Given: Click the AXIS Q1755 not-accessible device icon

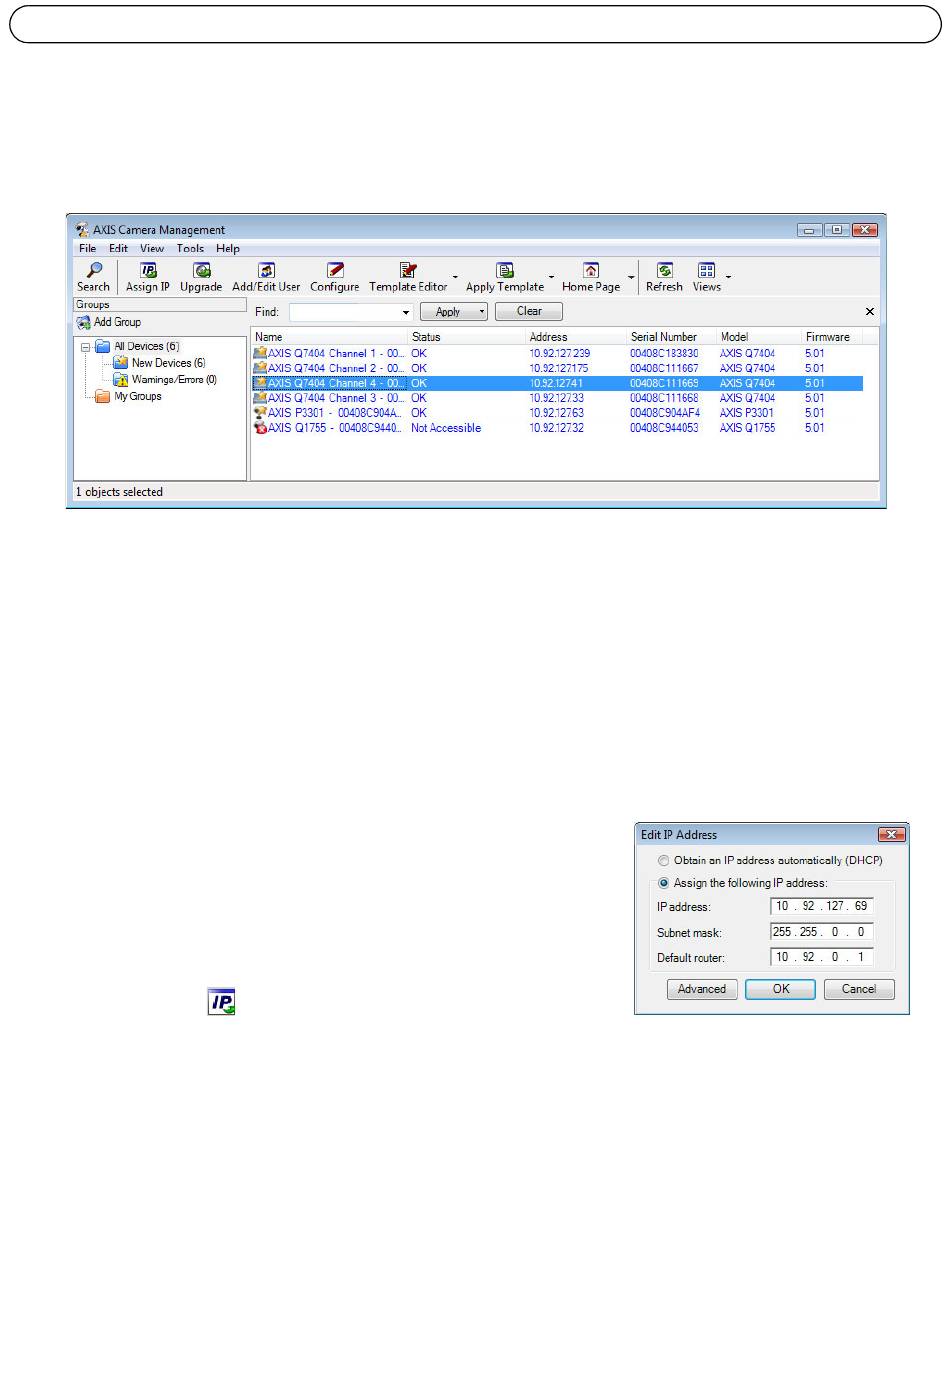Looking at the screenshot, I should tap(260, 428).
